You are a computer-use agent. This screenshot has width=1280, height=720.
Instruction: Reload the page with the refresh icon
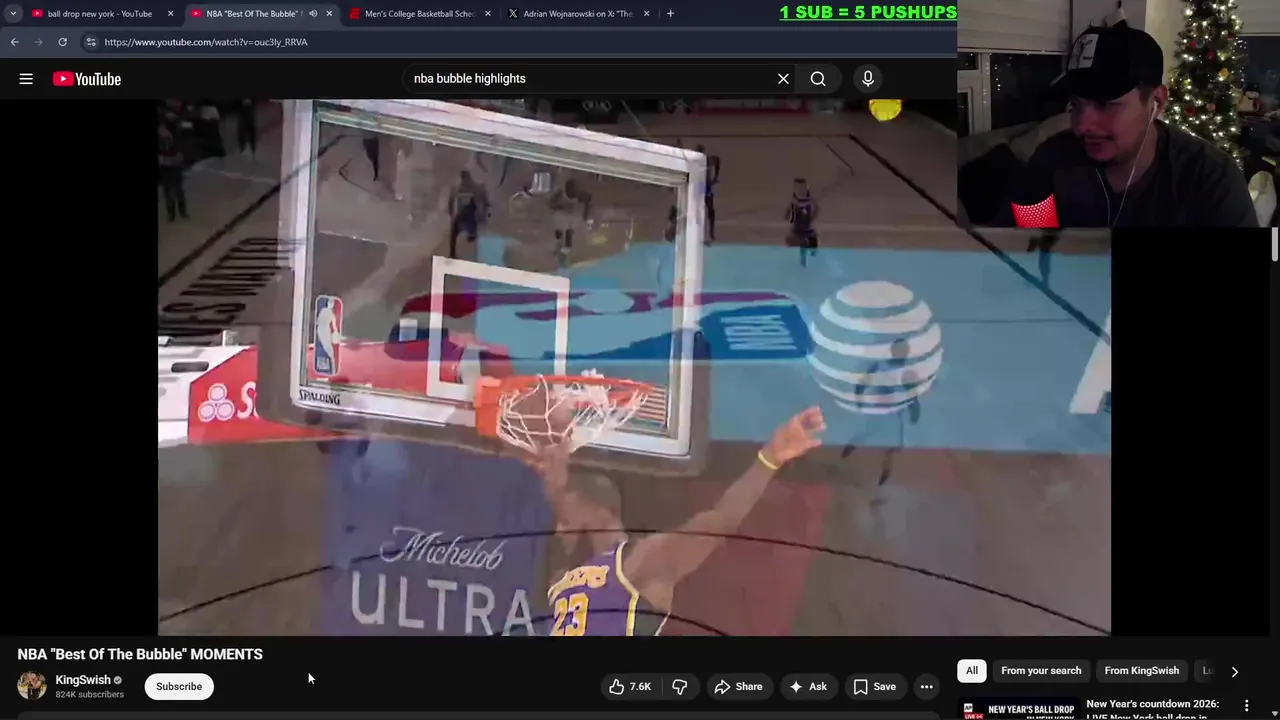(62, 42)
